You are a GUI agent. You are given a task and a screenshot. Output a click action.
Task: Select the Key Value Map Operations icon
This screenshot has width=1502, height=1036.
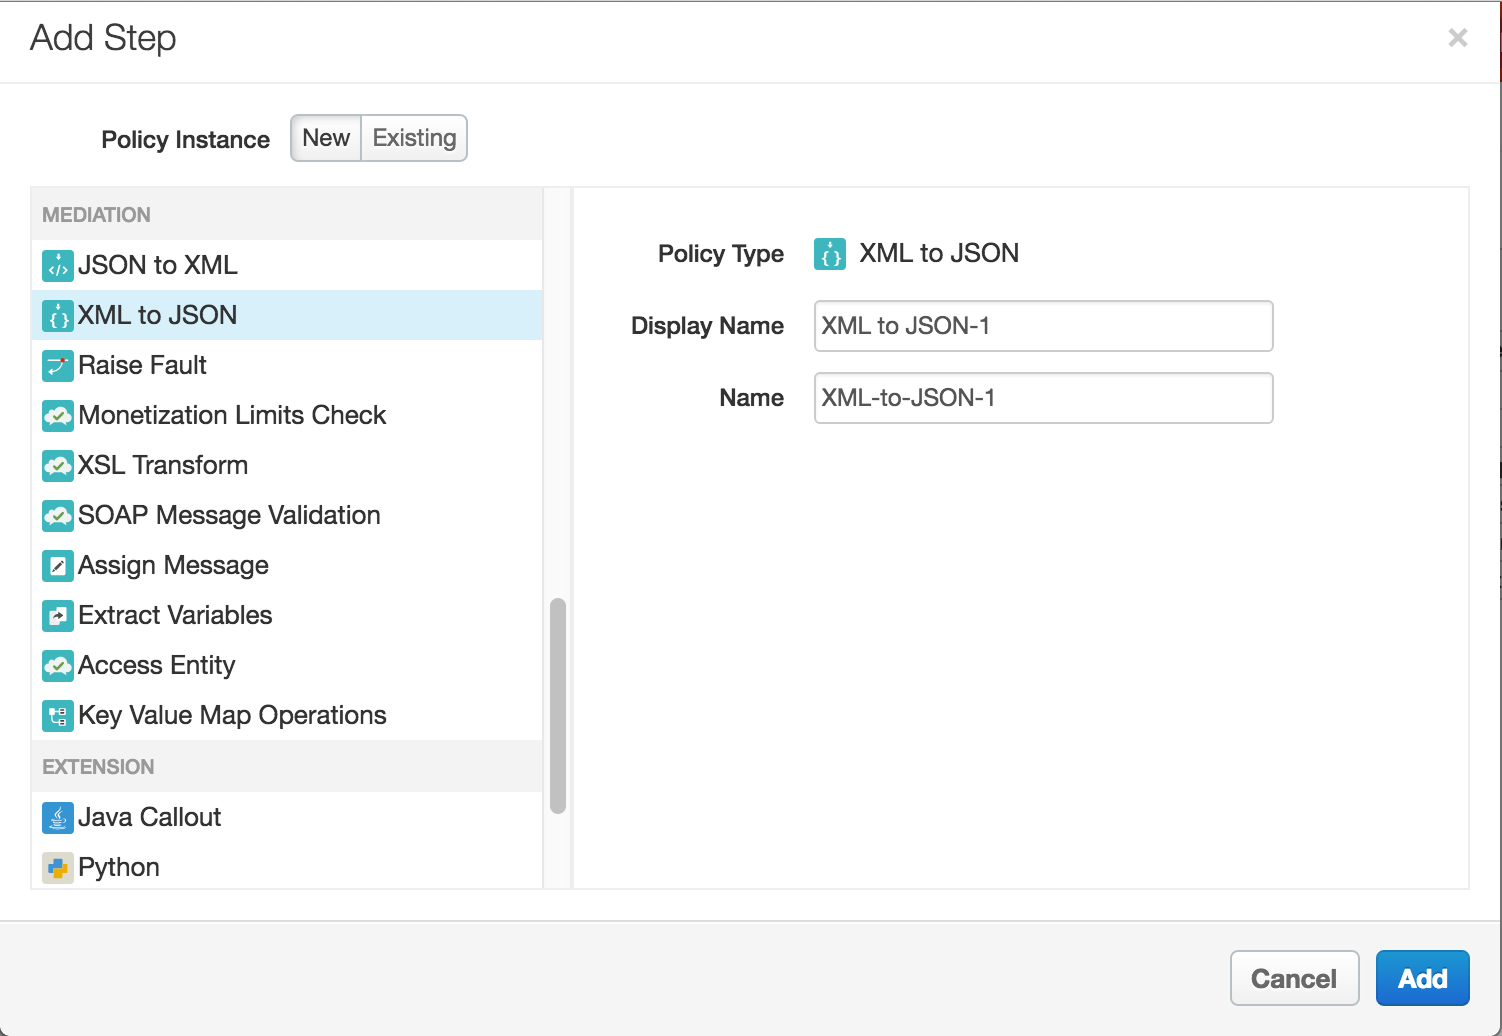58,715
